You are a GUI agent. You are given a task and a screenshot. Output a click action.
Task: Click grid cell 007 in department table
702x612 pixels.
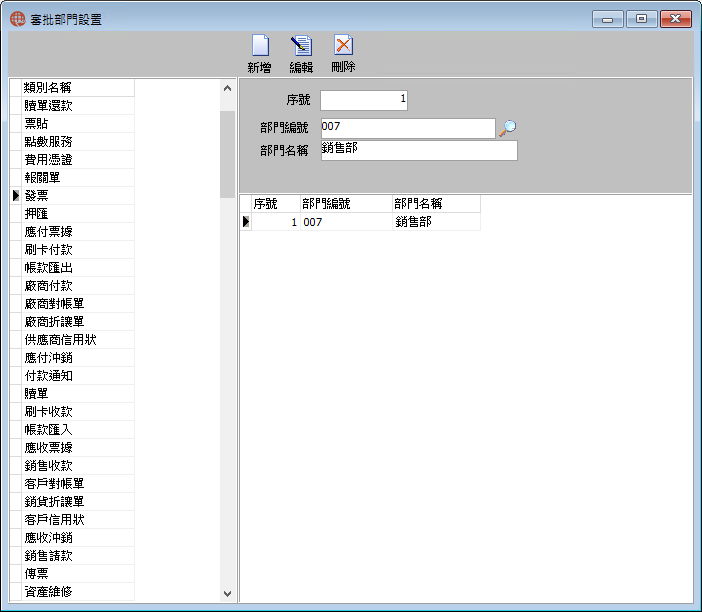coord(347,222)
